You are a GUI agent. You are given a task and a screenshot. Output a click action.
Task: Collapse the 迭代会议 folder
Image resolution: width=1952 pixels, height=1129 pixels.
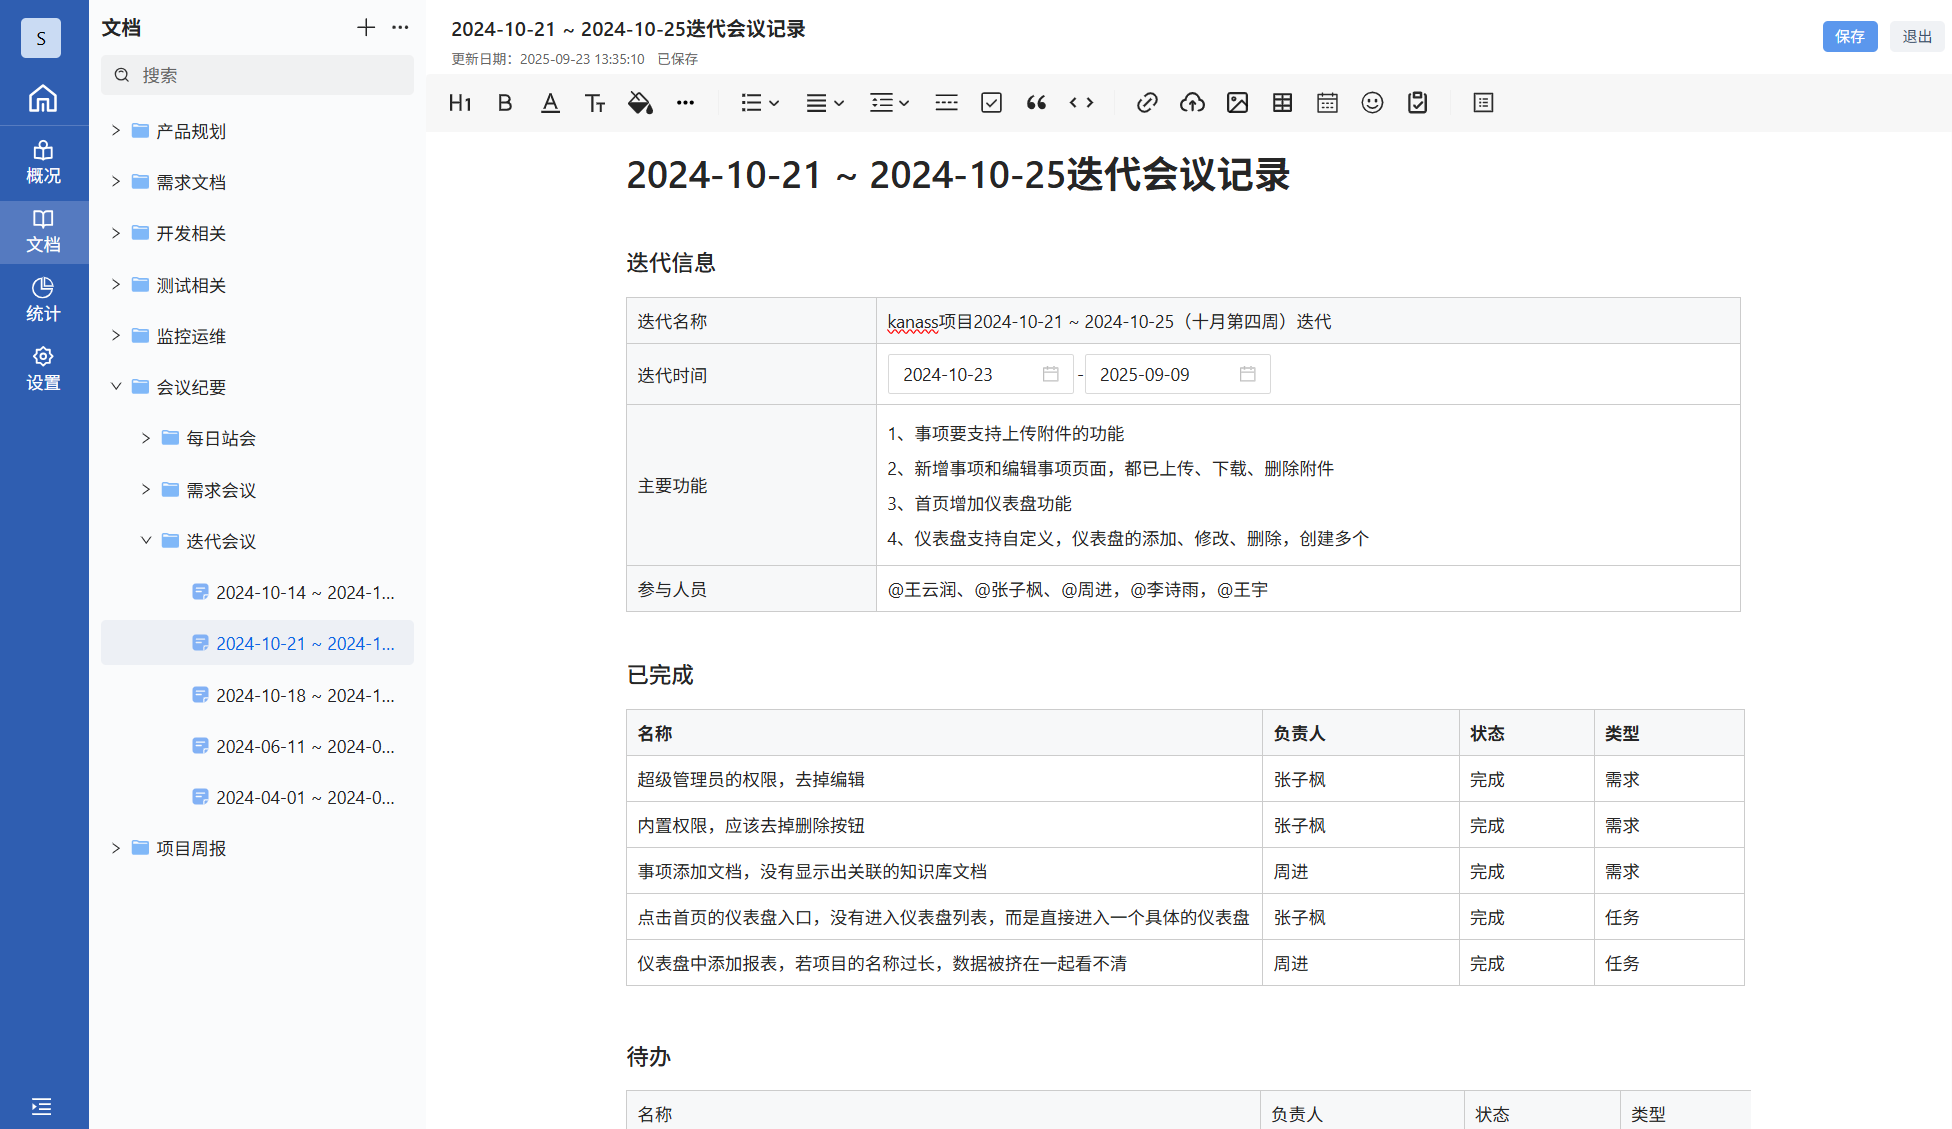pyautogui.click(x=146, y=540)
